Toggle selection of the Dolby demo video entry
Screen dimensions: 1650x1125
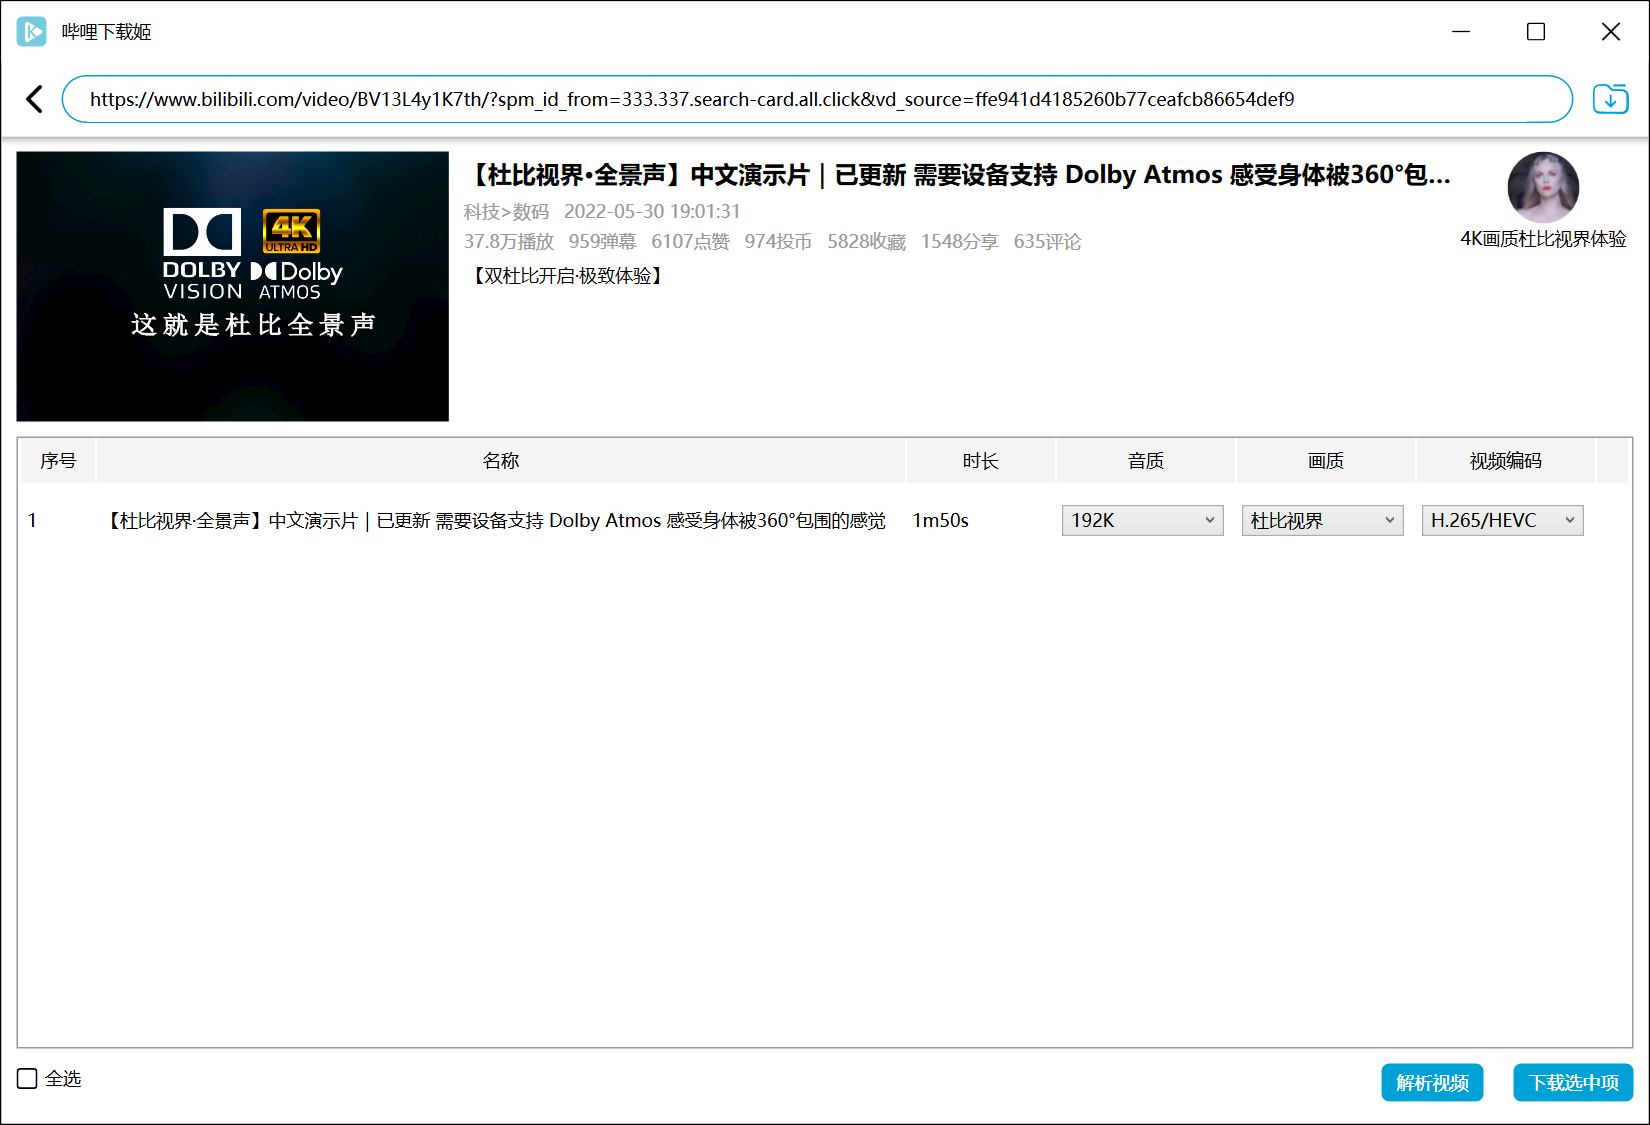[494, 520]
